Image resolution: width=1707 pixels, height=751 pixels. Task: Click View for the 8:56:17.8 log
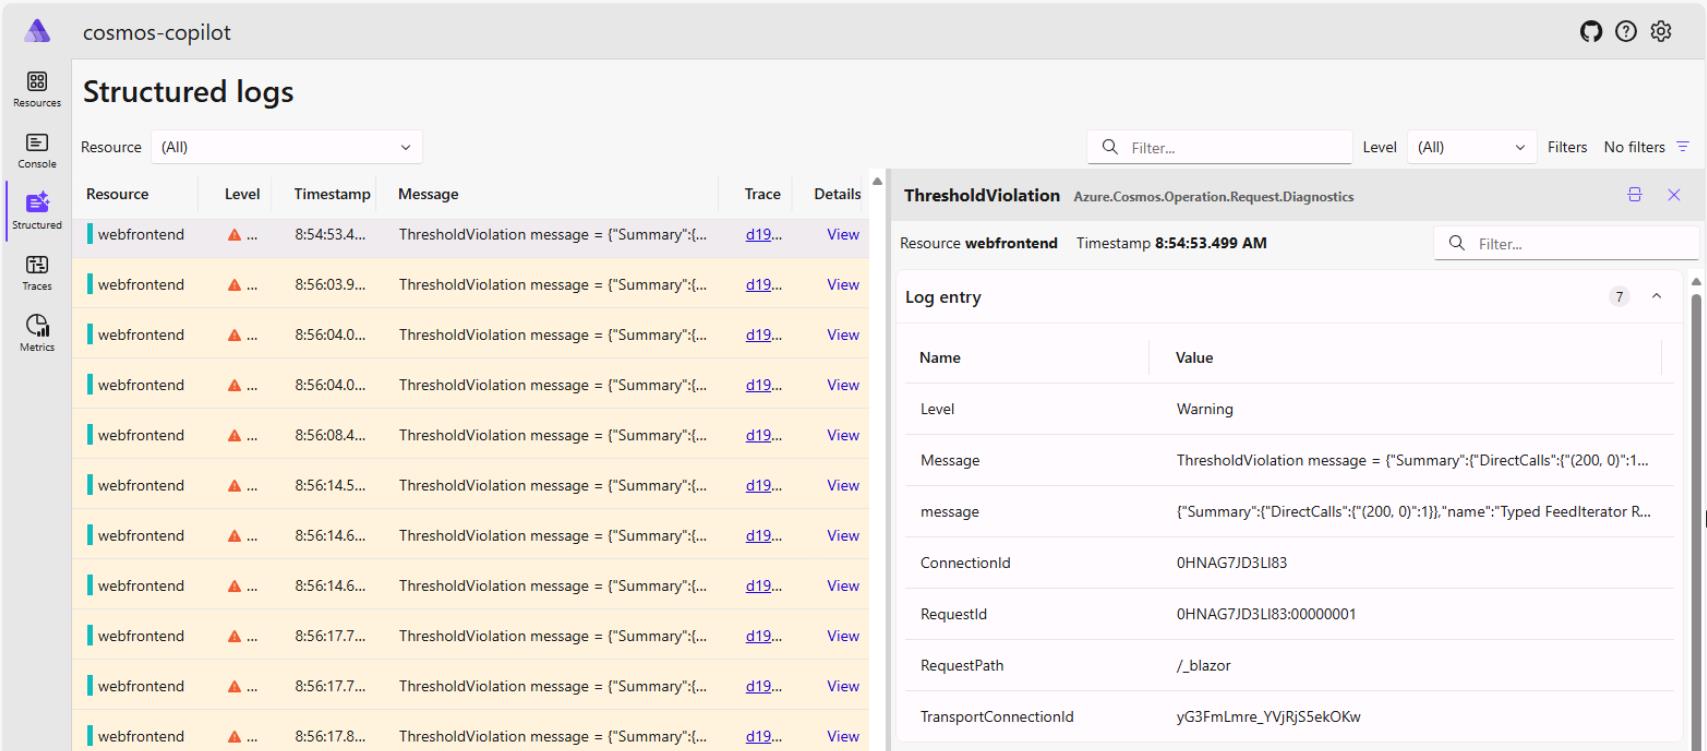(x=843, y=736)
